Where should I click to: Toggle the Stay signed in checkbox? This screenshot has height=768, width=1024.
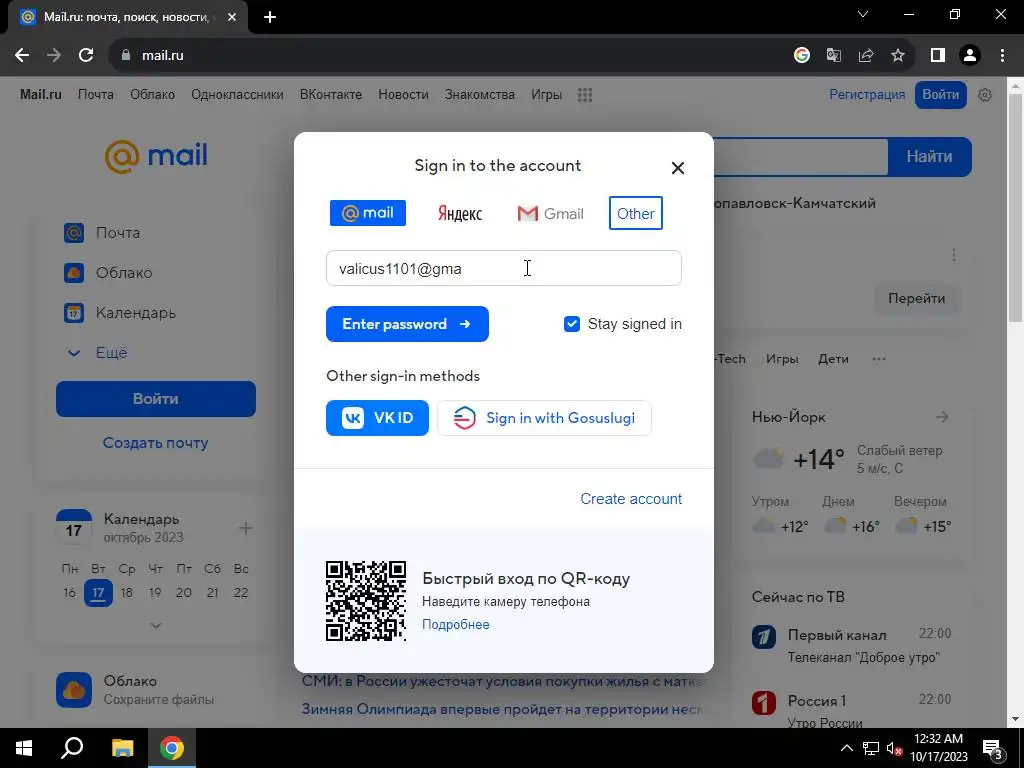pyautogui.click(x=571, y=324)
